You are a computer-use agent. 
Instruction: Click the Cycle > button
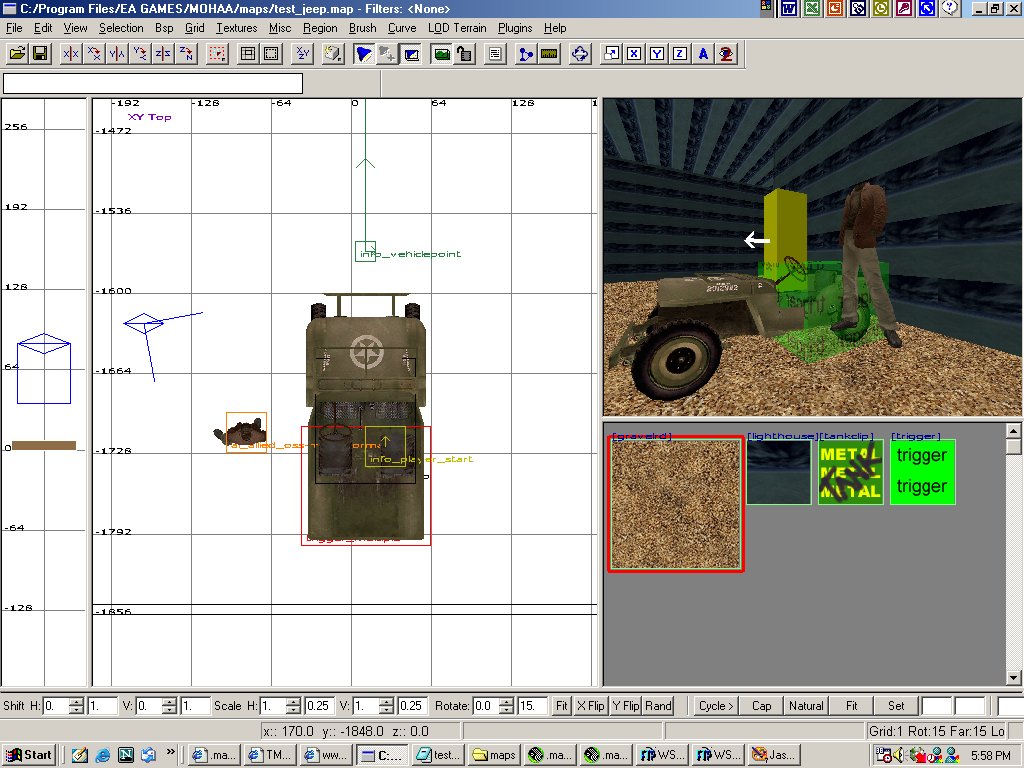pyautogui.click(x=717, y=706)
